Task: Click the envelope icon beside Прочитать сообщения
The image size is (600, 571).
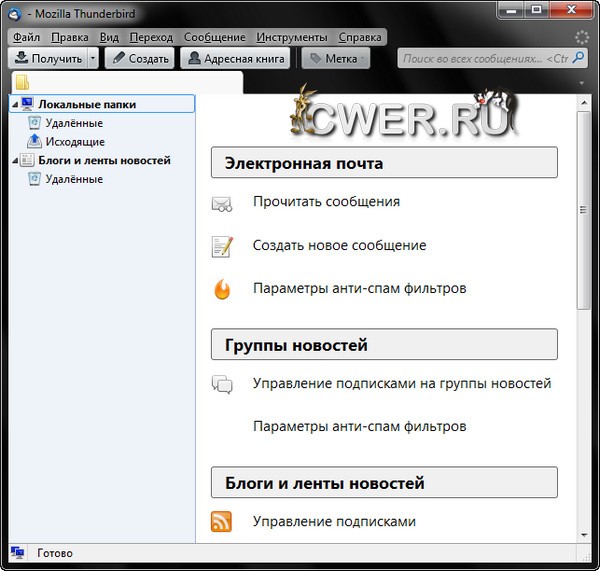Action: [222, 203]
